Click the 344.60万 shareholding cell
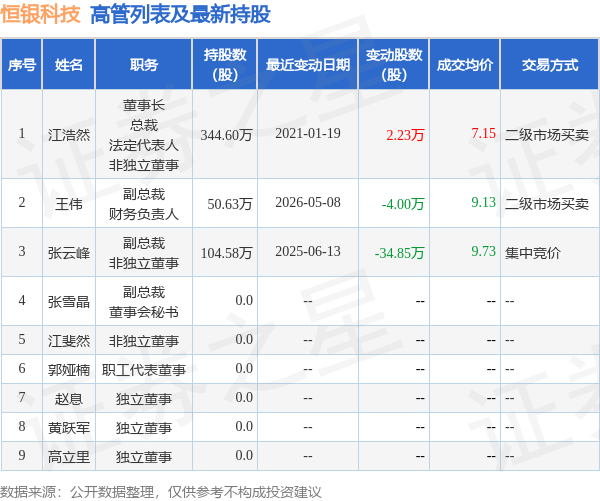600x501 pixels. 226,135
